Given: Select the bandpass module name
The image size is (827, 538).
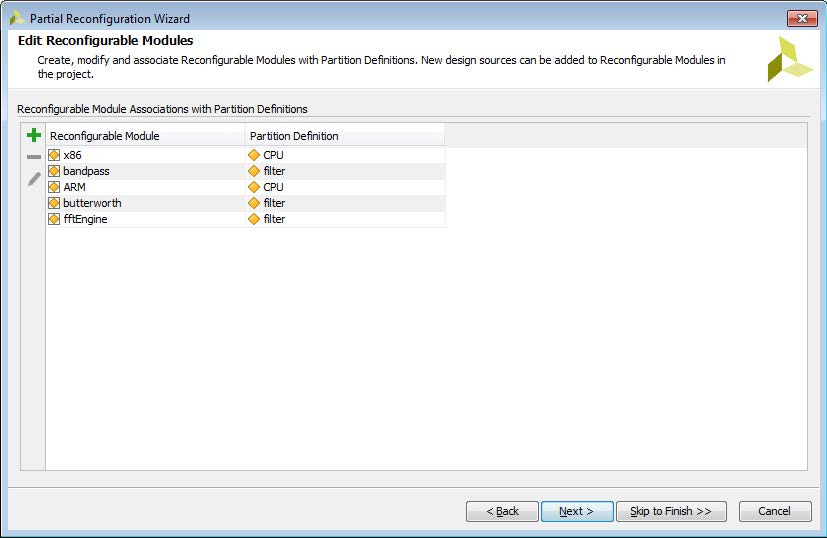Looking at the screenshot, I should (x=86, y=171).
